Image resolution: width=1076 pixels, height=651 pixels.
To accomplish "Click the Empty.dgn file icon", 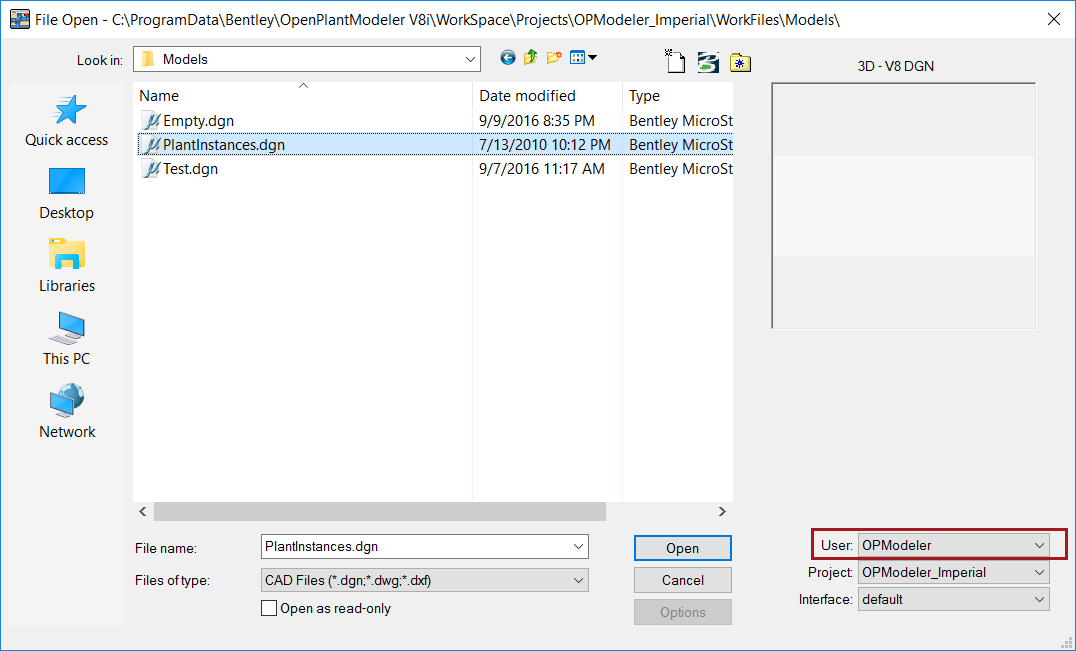I will (150, 121).
